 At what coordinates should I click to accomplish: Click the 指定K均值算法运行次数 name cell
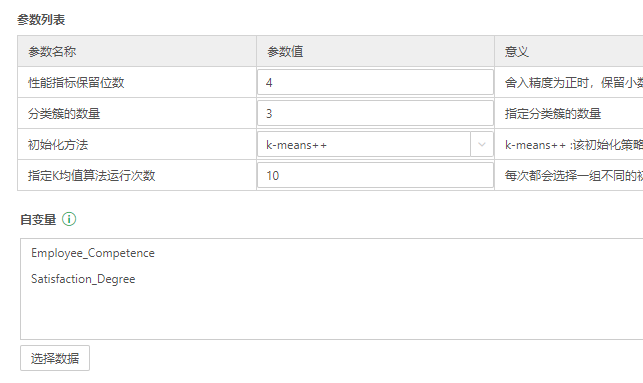pyautogui.click(x=137, y=175)
